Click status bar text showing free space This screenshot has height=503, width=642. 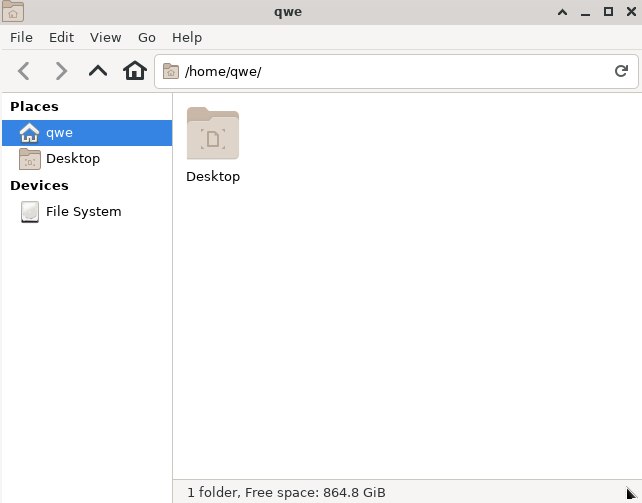coord(286,492)
